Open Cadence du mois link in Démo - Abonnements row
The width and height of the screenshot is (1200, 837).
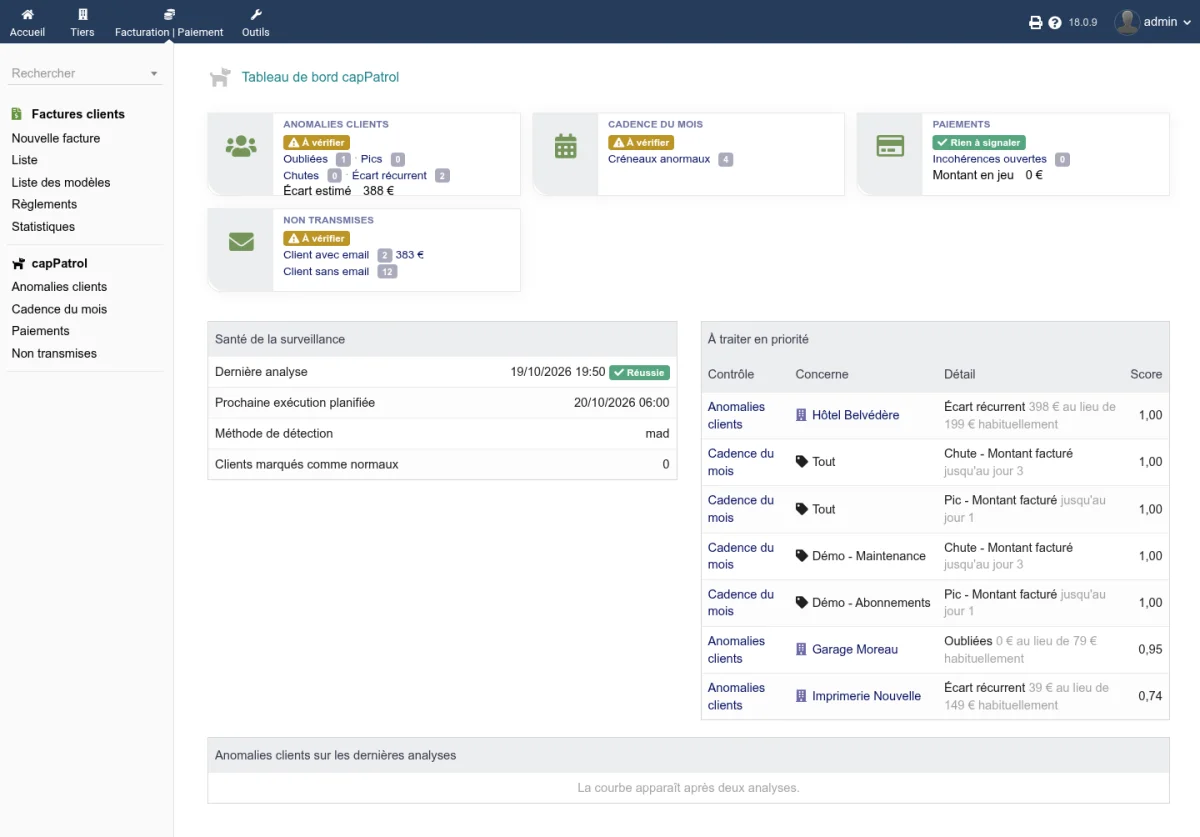pos(741,603)
